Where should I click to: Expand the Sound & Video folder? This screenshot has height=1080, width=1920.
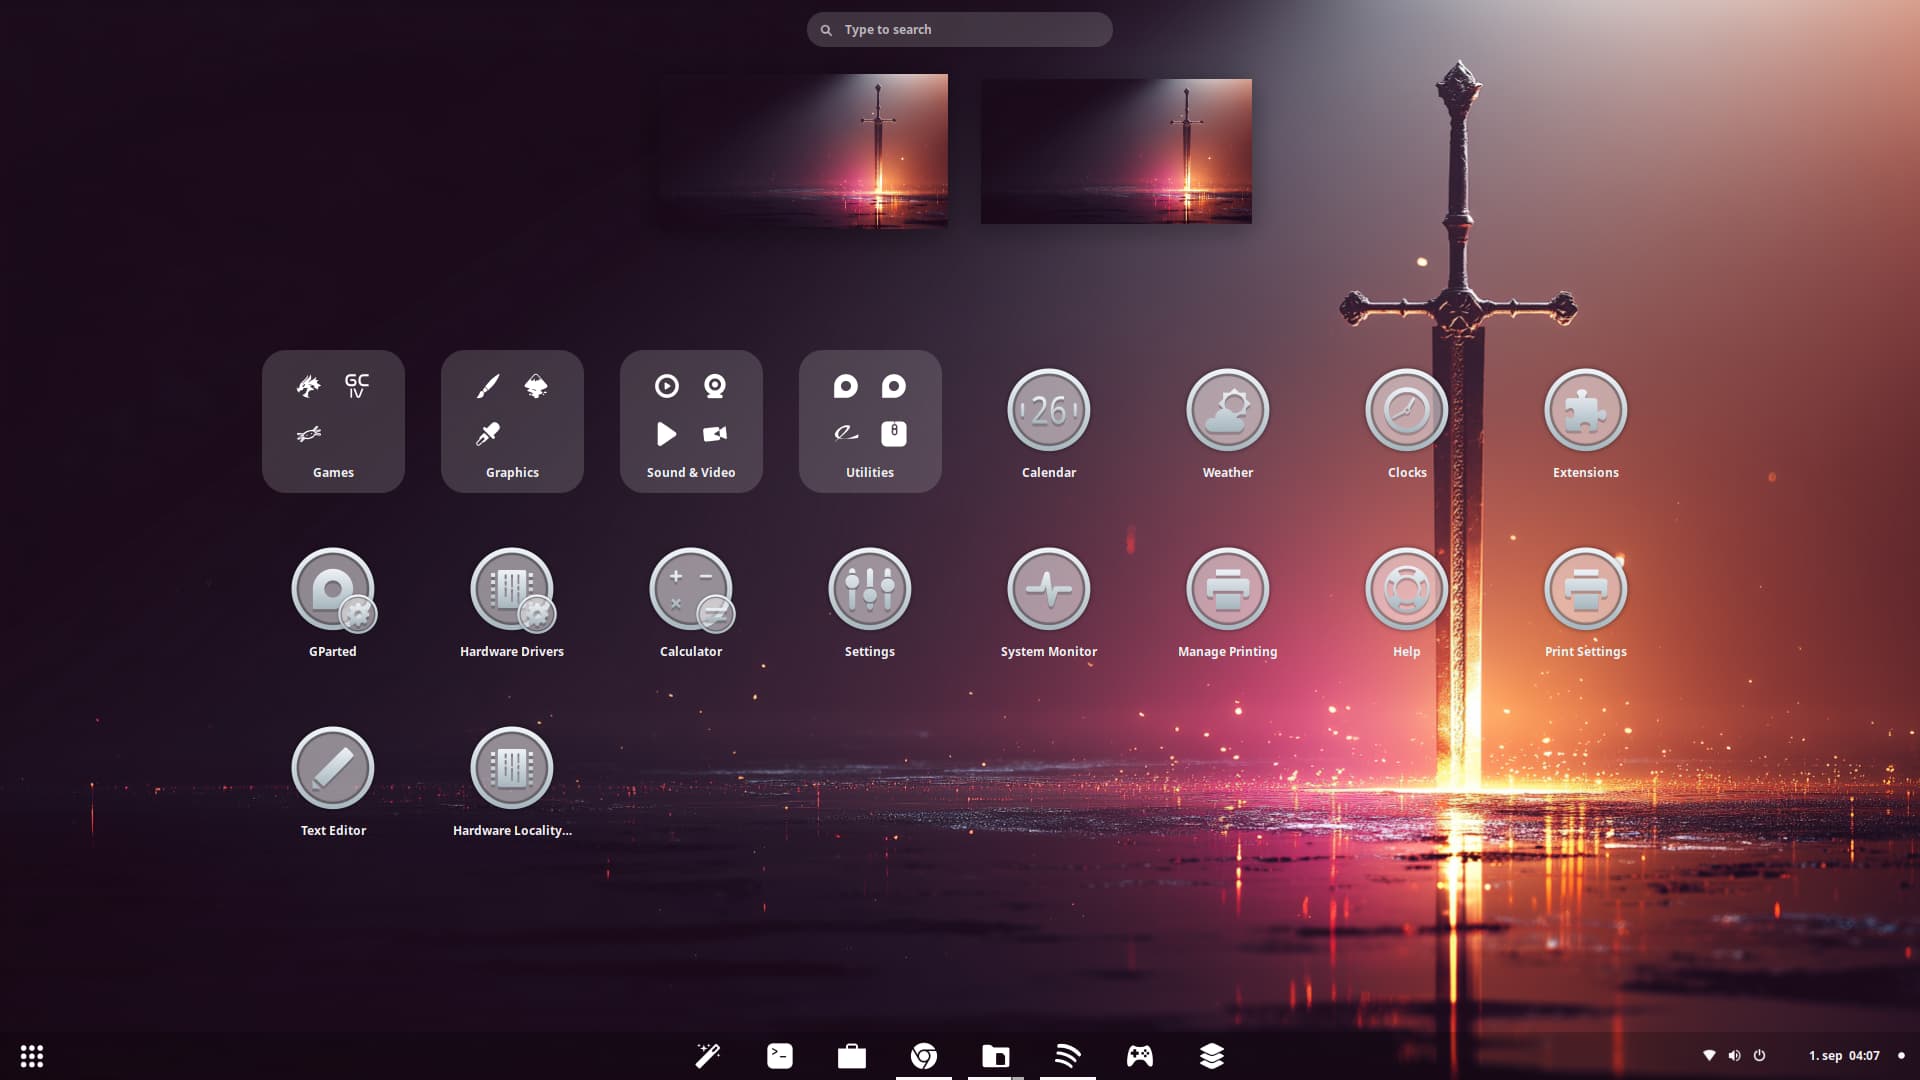(x=690, y=421)
